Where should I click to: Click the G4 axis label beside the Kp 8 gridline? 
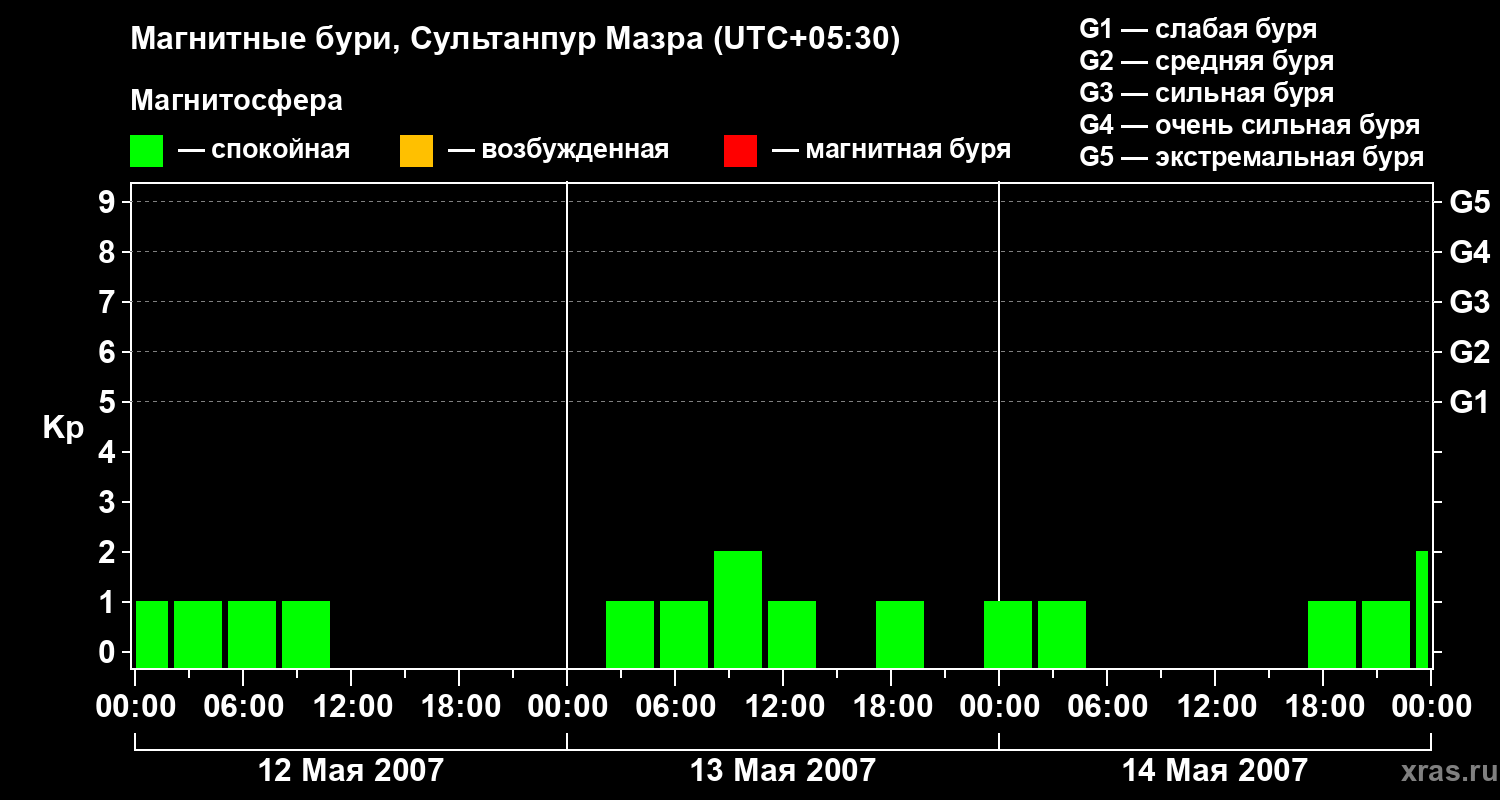[1470, 252]
